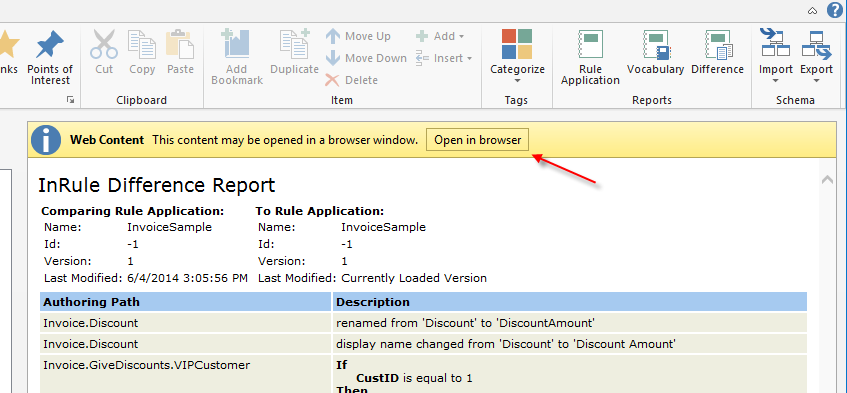Click the Open in browser button

[x=478, y=140]
